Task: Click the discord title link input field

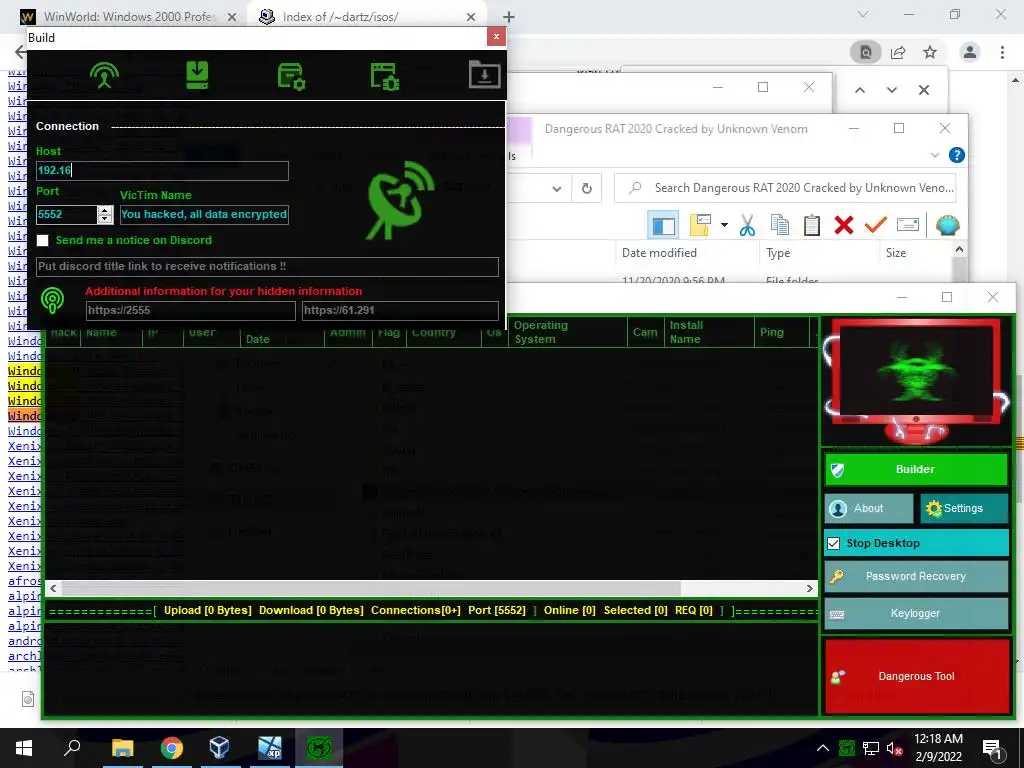Action: click(x=267, y=266)
